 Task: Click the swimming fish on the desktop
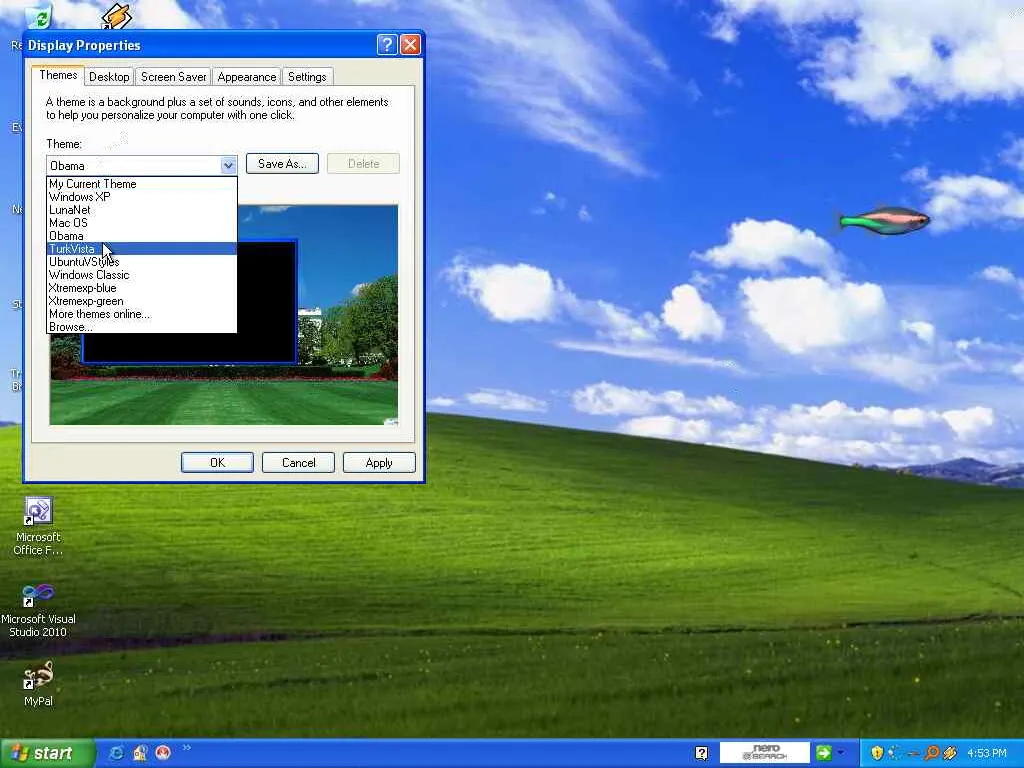coord(884,221)
